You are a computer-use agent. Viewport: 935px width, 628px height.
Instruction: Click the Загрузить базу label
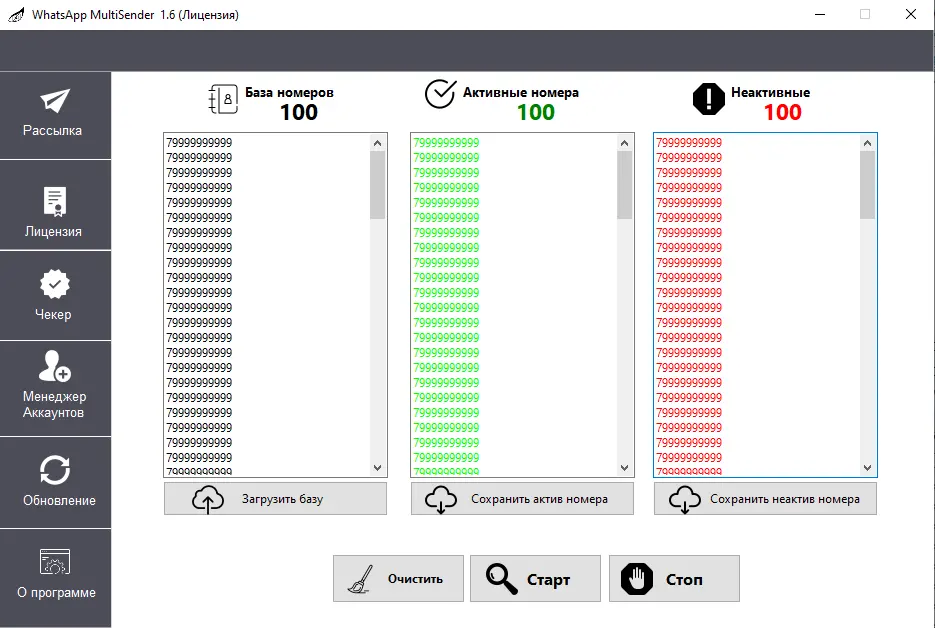pos(282,499)
